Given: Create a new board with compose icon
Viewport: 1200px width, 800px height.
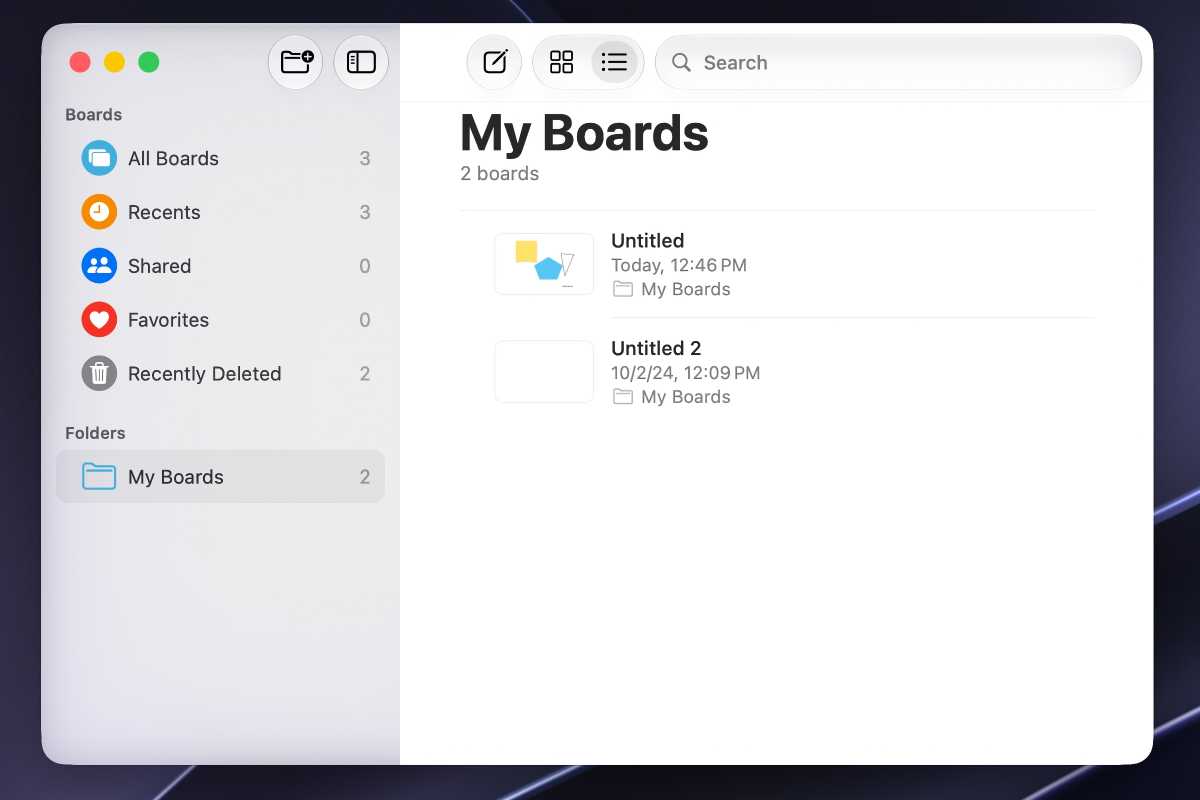Looking at the screenshot, I should 495,62.
